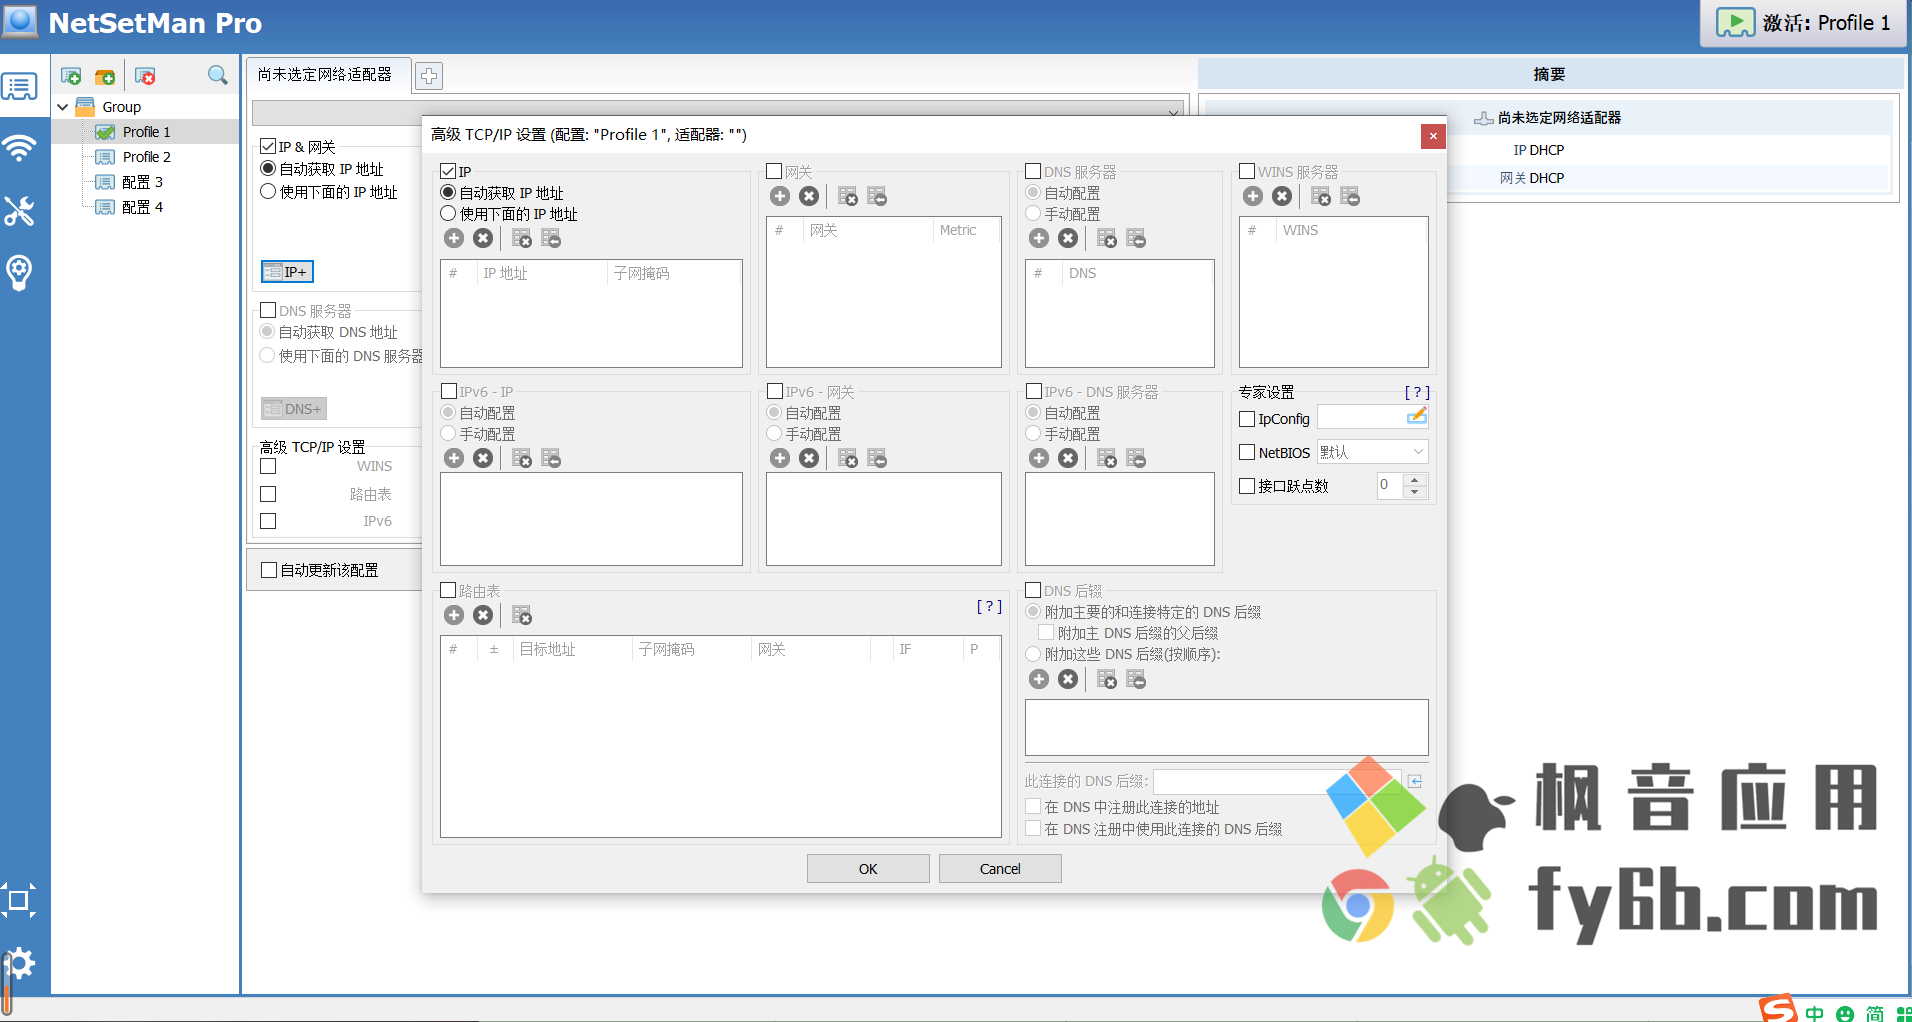
Task: Add DNS suffix entry plus icon
Action: pos(1039,679)
